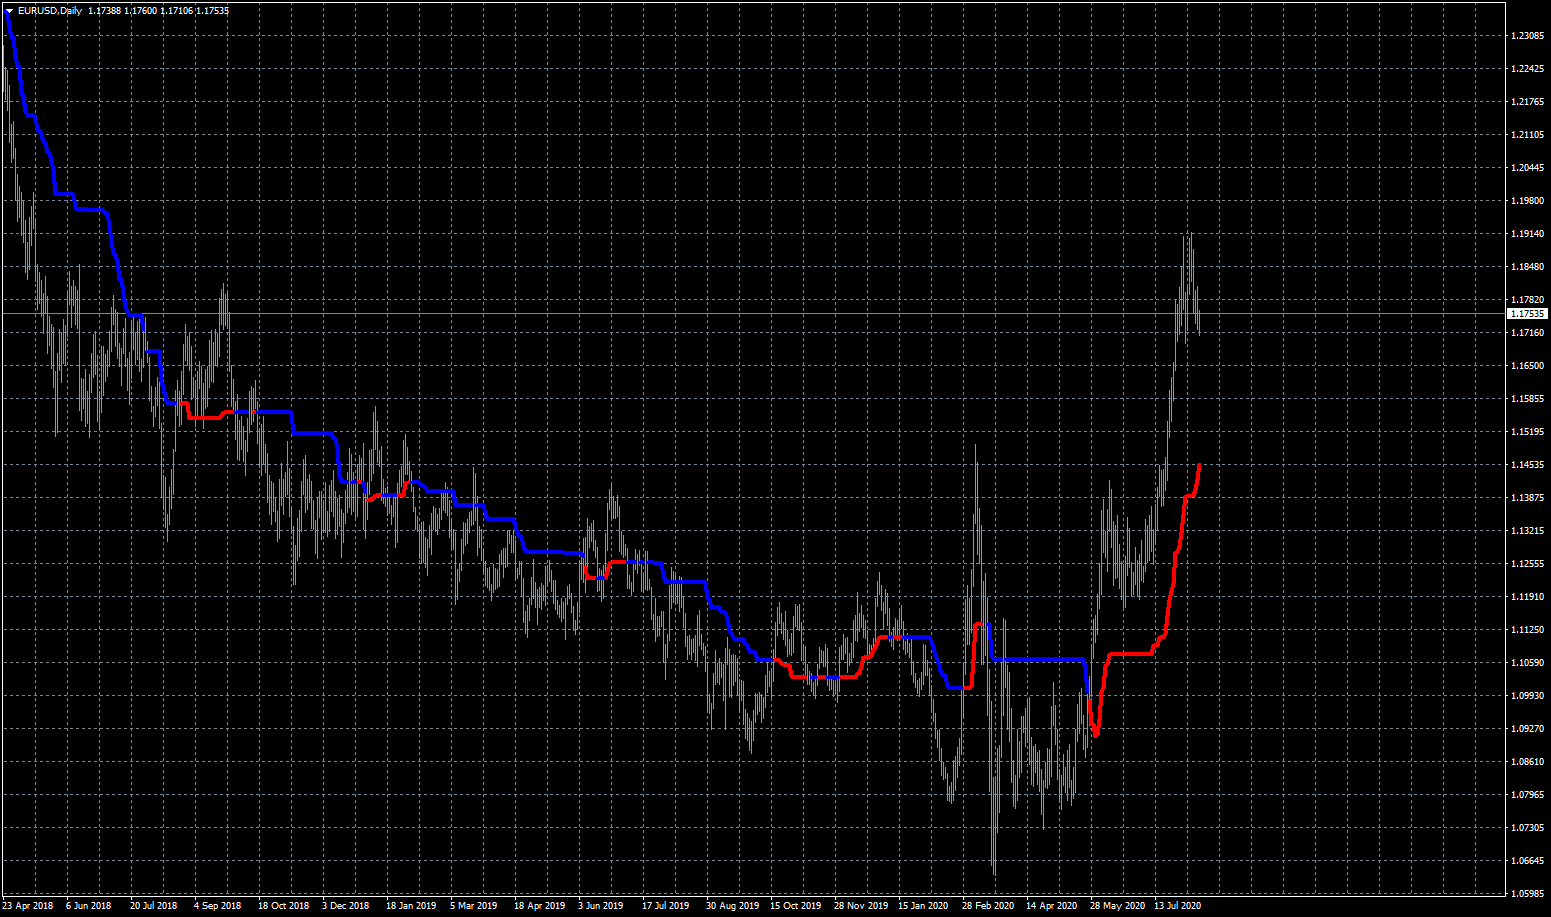This screenshot has width=1551, height=917.
Task: Click the 1.17820 price axis label
Action: click(1527, 300)
